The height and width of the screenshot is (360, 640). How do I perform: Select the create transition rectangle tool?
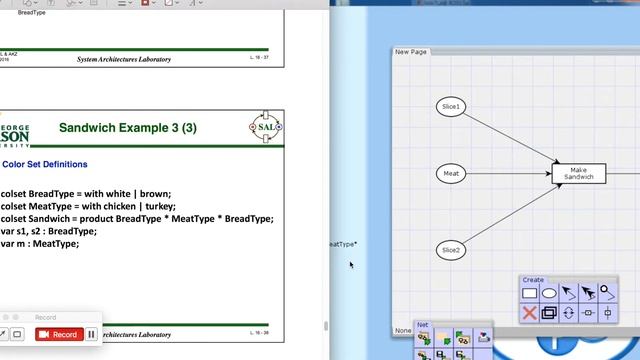click(x=529, y=293)
